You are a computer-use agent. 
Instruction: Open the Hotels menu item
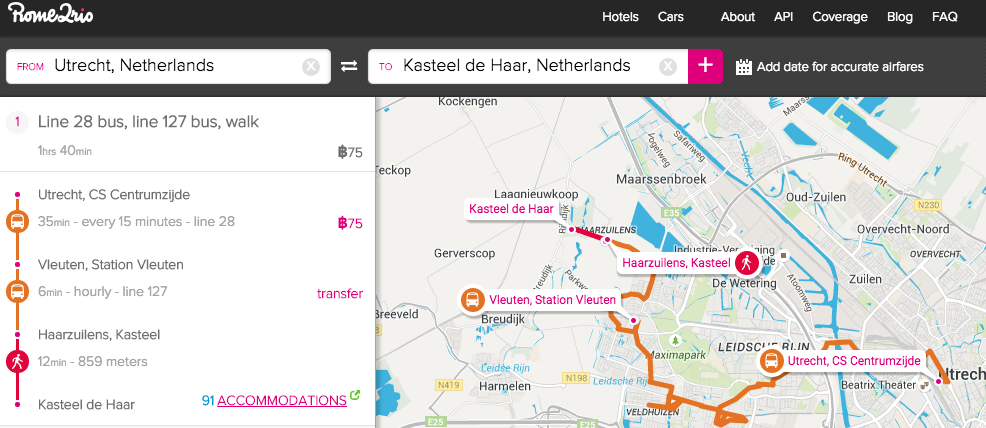pos(621,17)
